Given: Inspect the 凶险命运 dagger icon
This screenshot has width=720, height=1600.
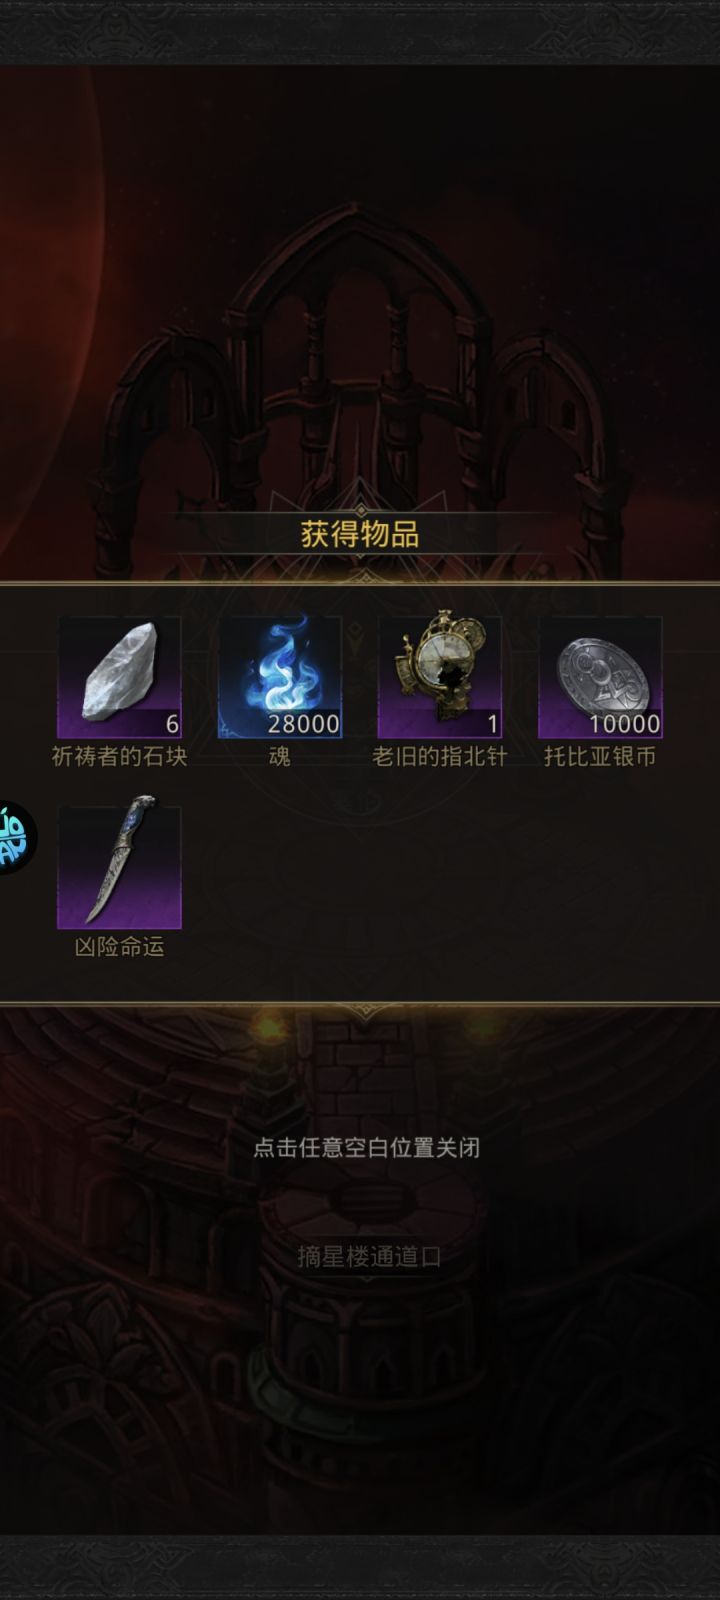Looking at the screenshot, I should (119, 867).
